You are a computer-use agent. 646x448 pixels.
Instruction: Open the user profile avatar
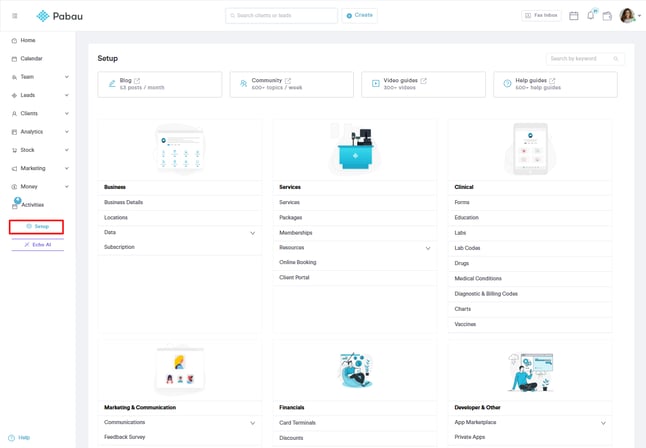(627, 16)
